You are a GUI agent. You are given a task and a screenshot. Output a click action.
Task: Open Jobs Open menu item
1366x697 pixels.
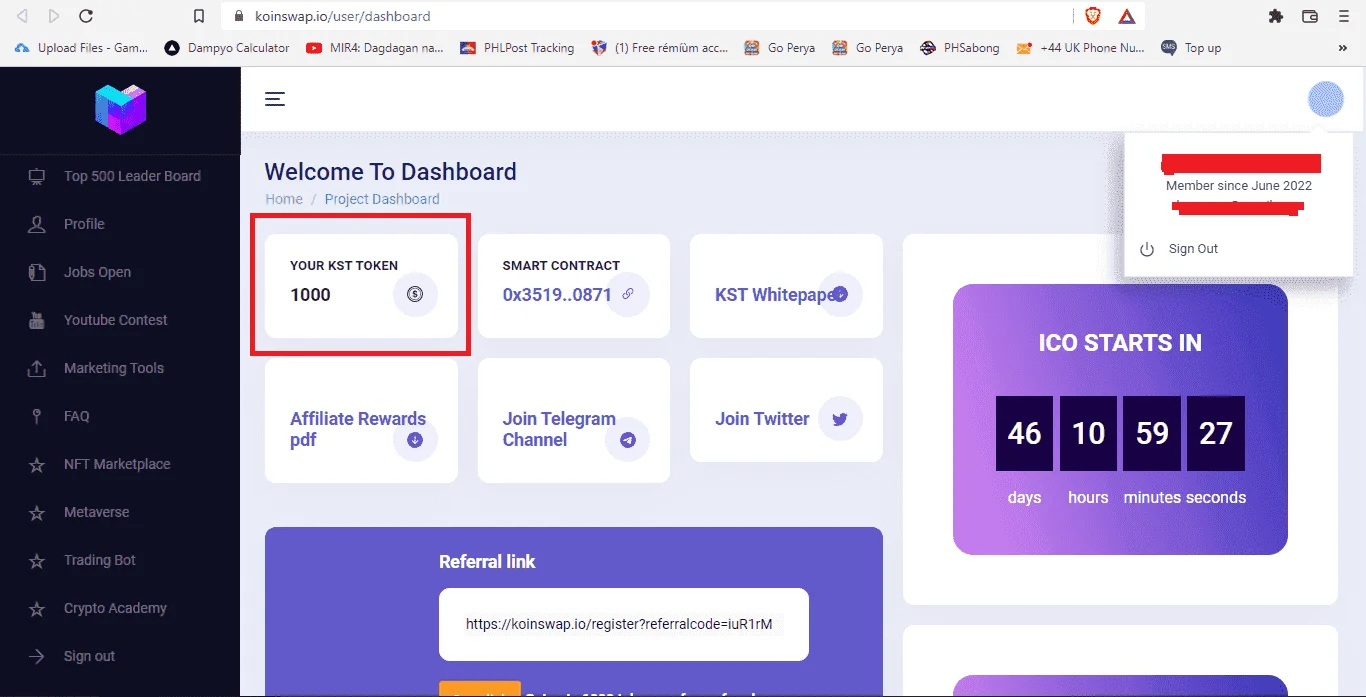tap(97, 272)
